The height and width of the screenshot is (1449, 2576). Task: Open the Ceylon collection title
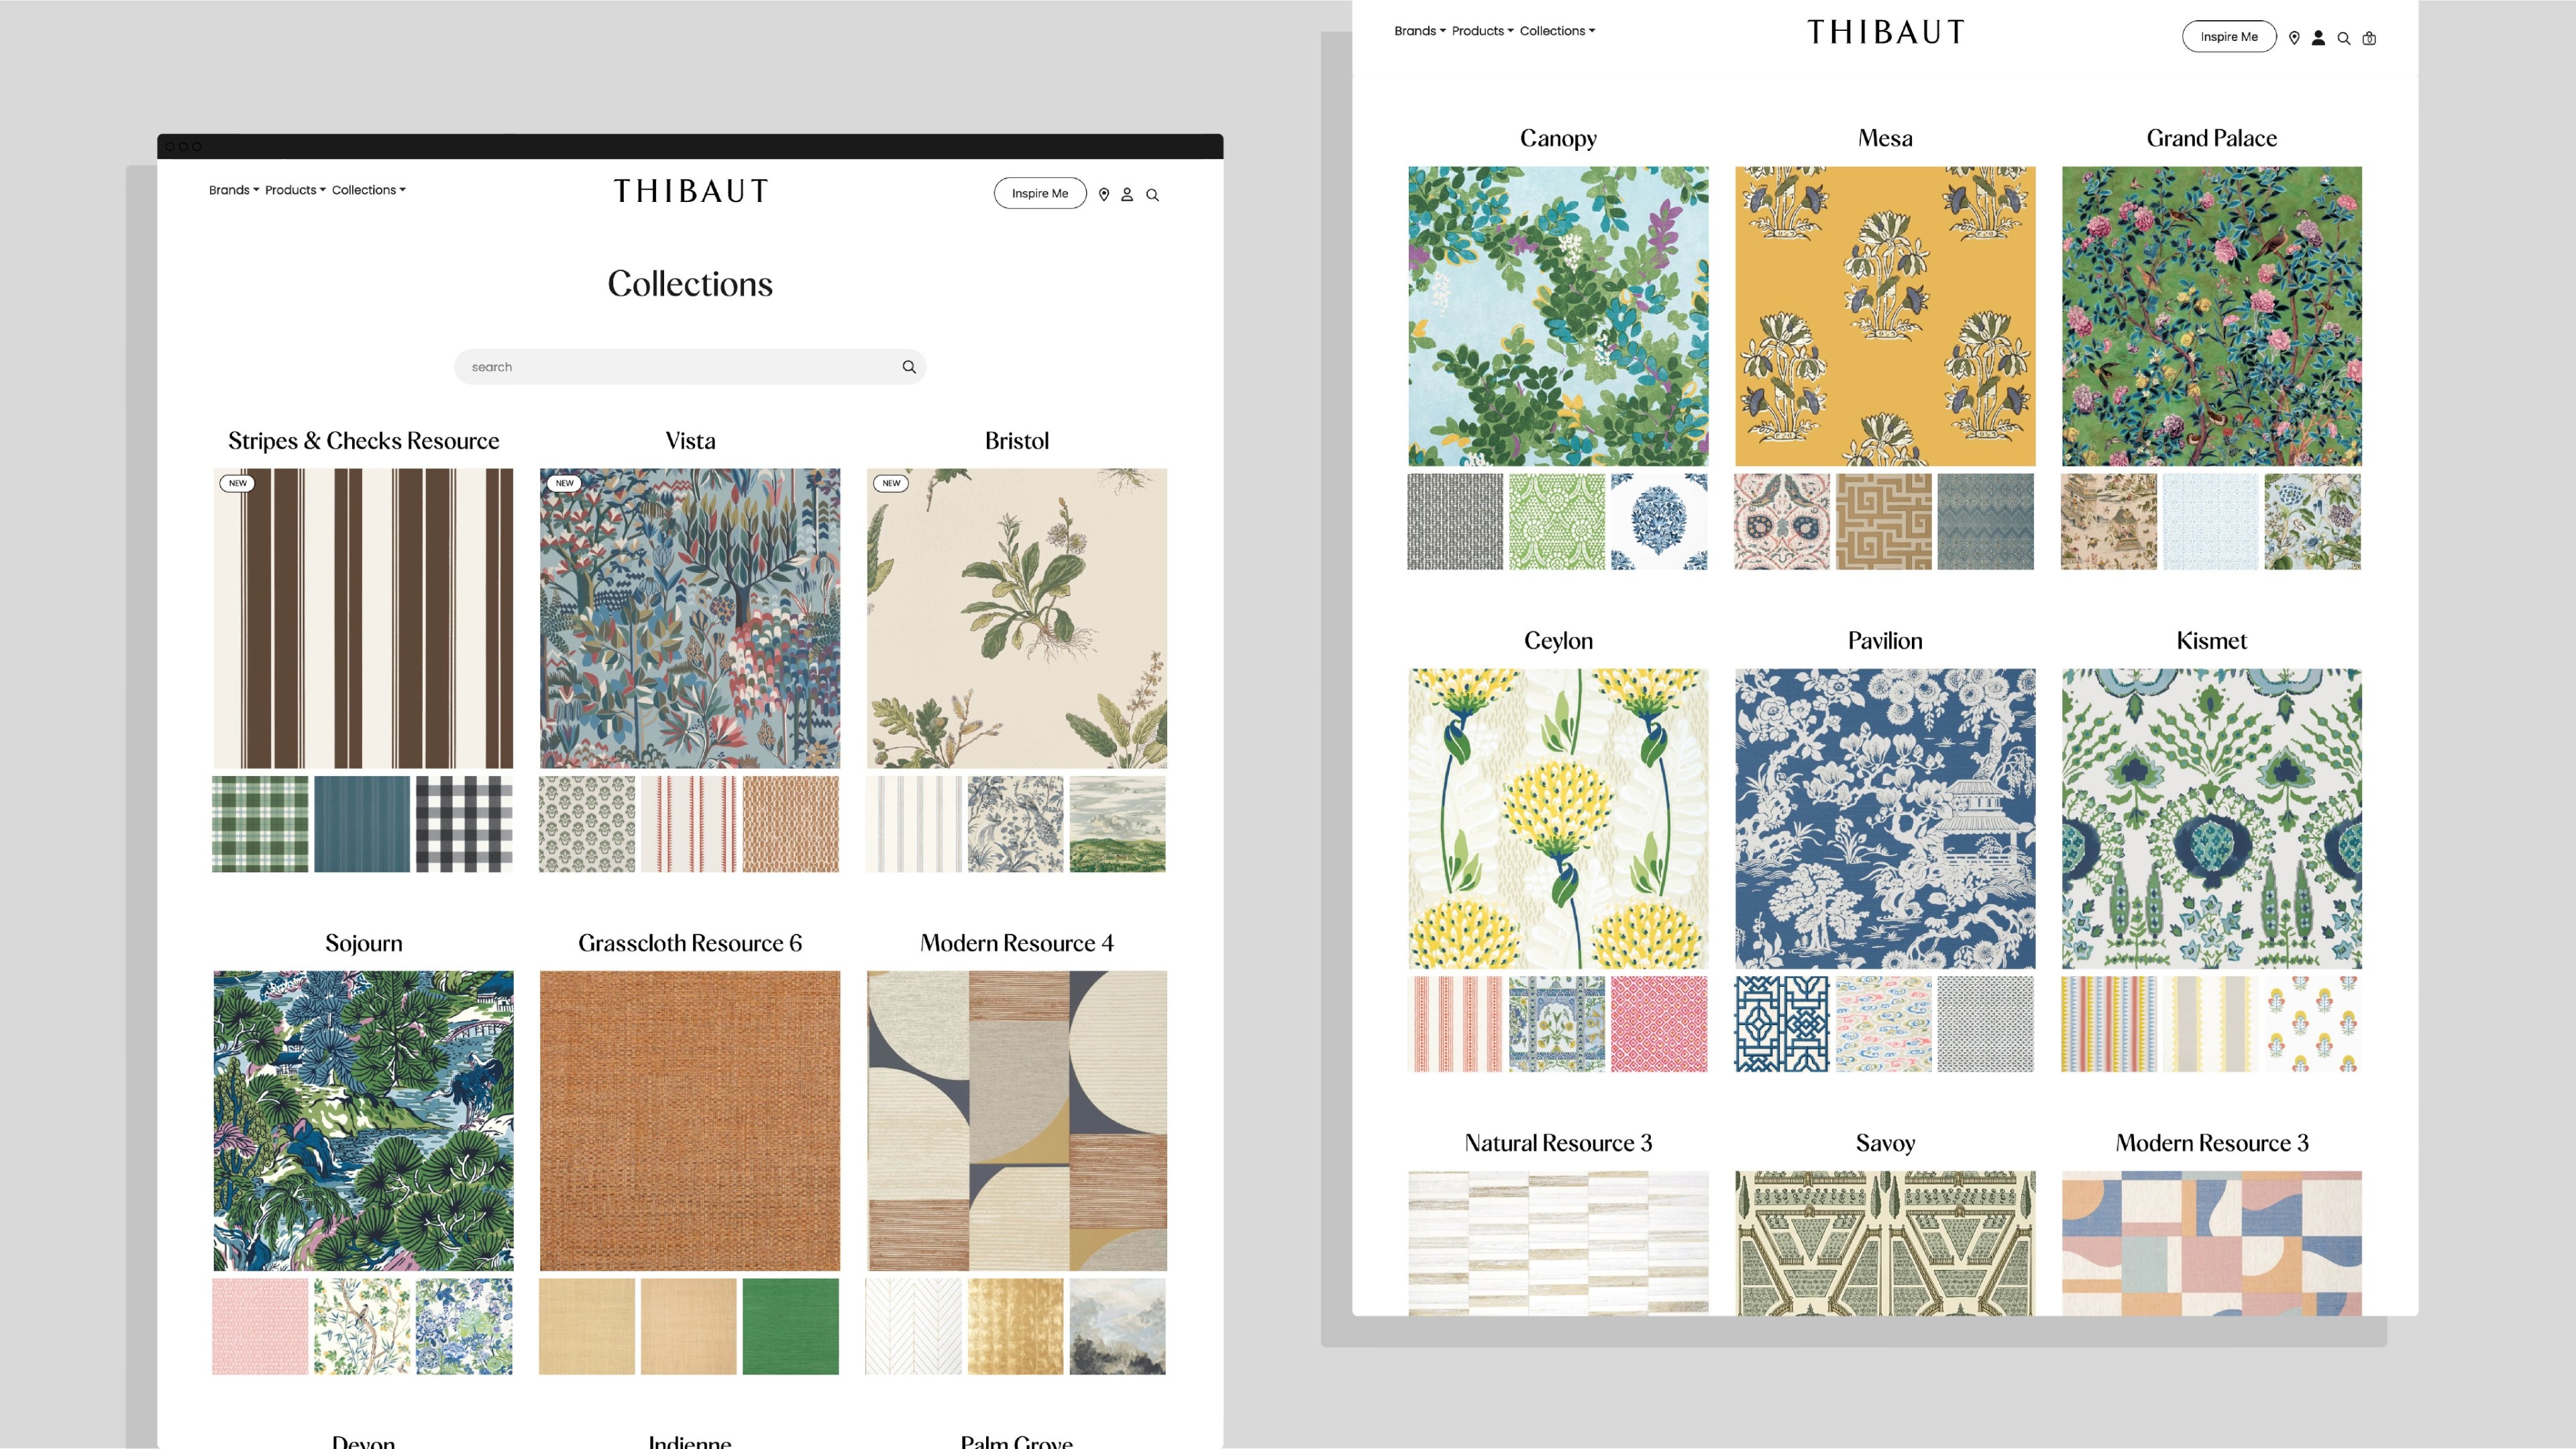[x=1558, y=641]
